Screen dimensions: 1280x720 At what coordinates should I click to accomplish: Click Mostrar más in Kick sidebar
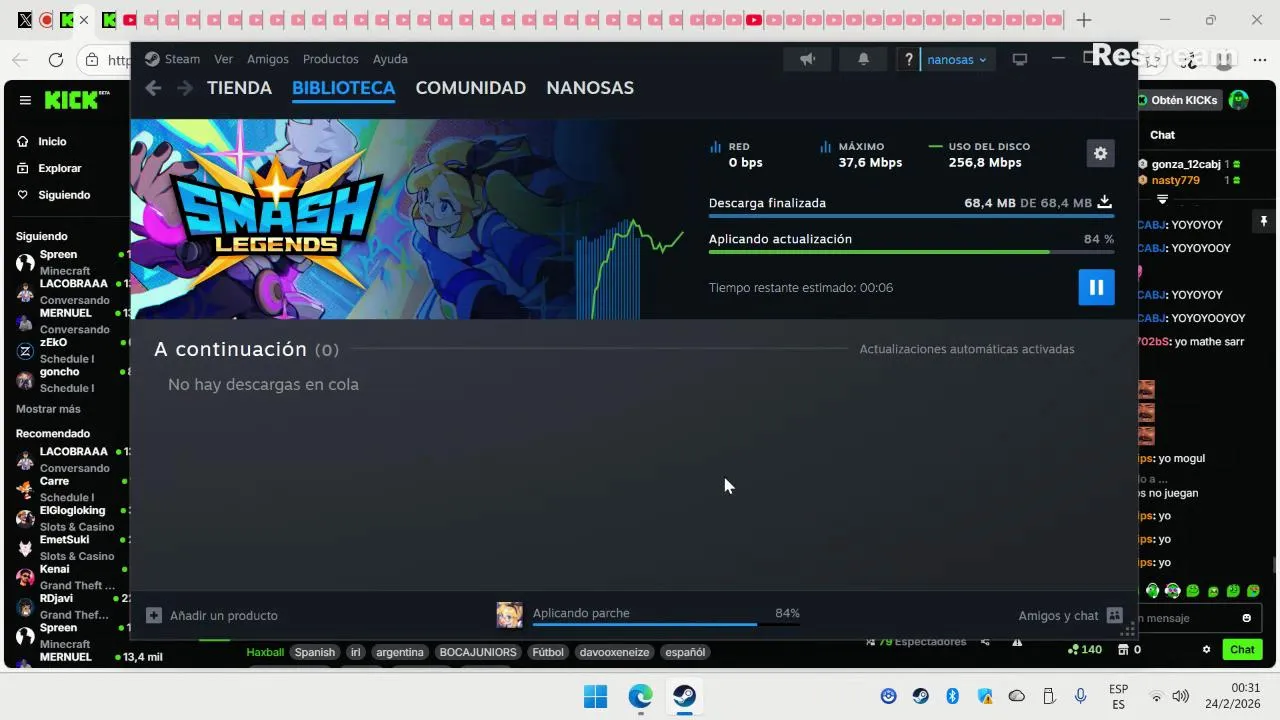coord(48,409)
